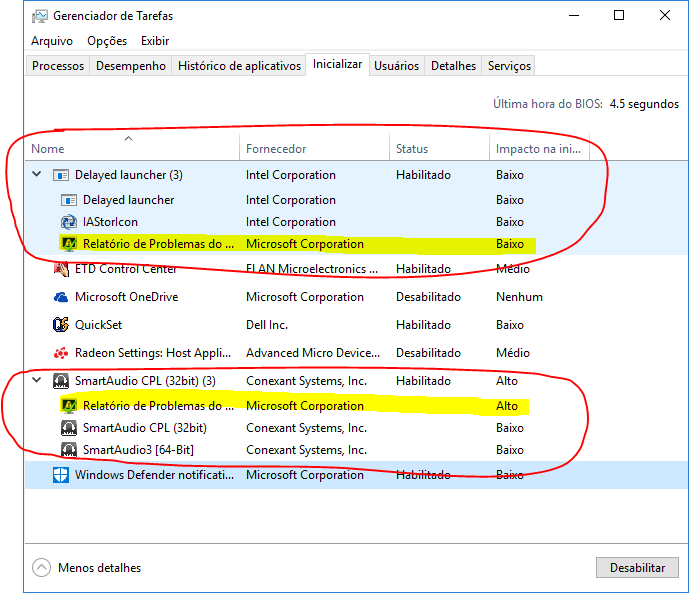This screenshot has height=593, width=689.
Task: Click Intel Corporation vendor of IAStorIcon
Action: (291, 222)
